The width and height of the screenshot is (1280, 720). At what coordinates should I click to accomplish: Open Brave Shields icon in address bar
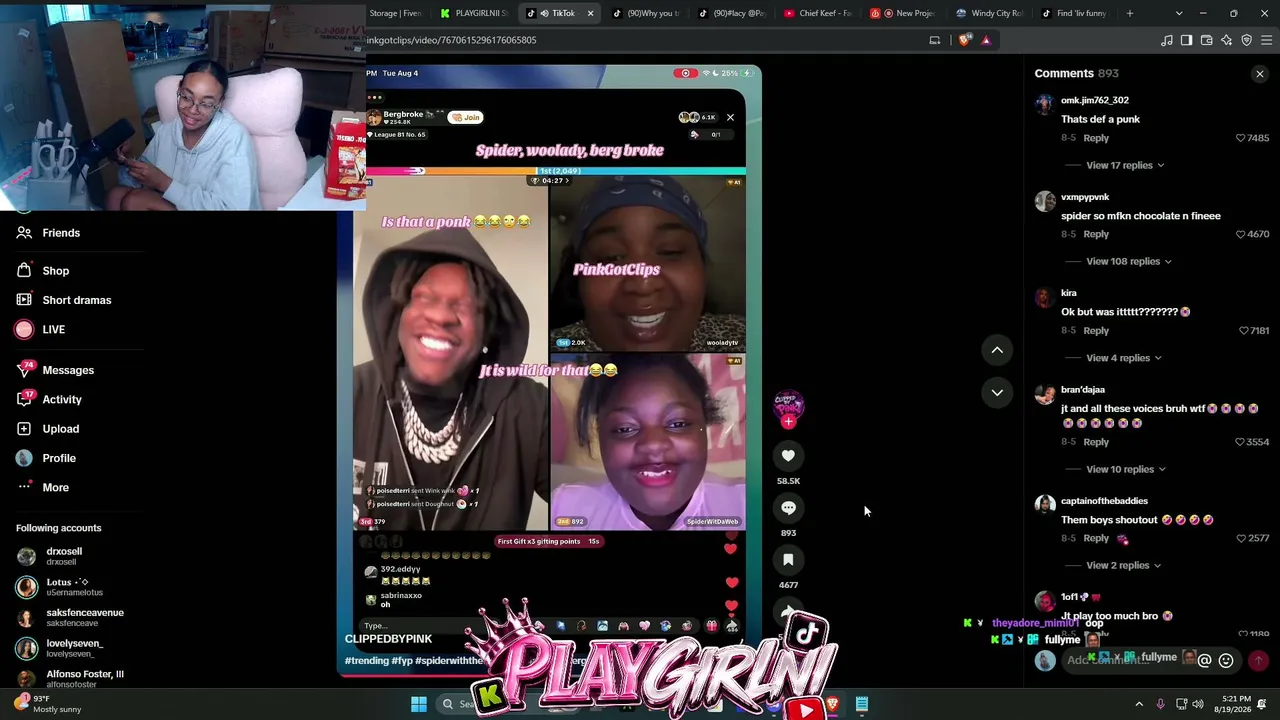[964, 40]
